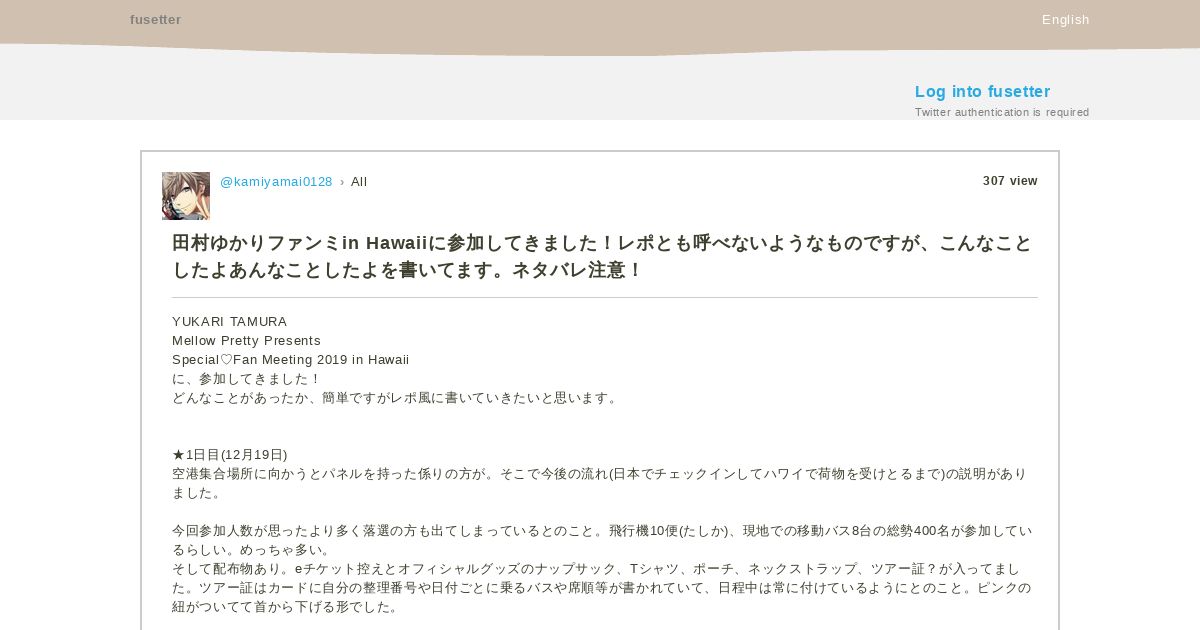Image resolution: width=1200 pixels, height=630 pixels.
Task: Click Log into fusetter
Action: point(982,92)
